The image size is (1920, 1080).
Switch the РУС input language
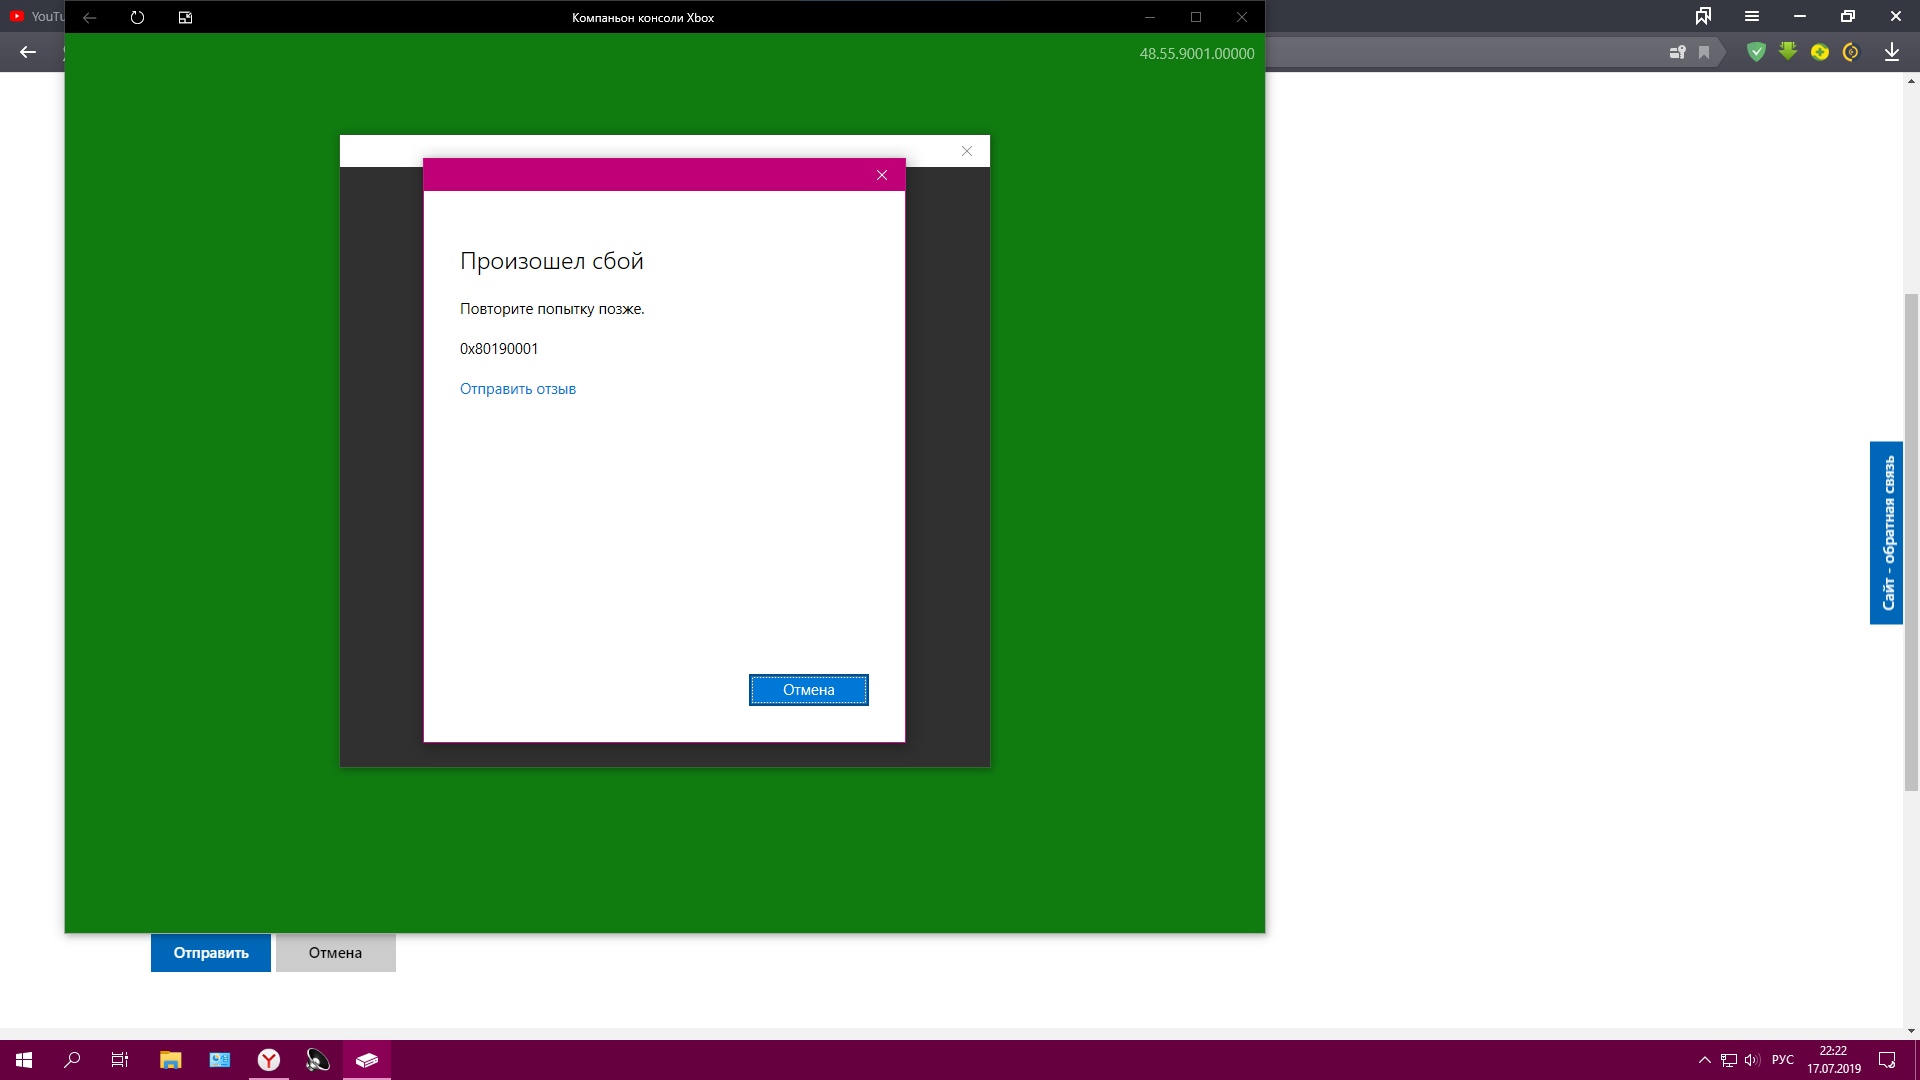click(1783, 1060)
